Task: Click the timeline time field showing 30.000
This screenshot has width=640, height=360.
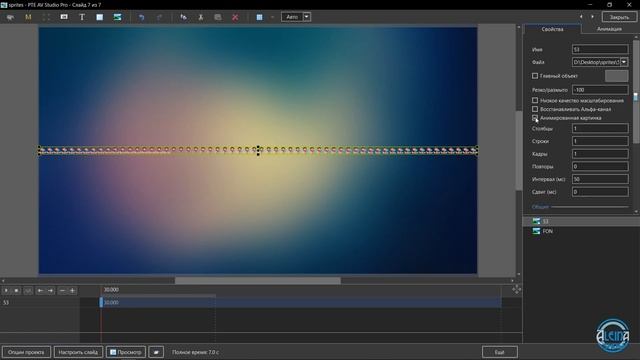Action: click(x=111, y=290)
